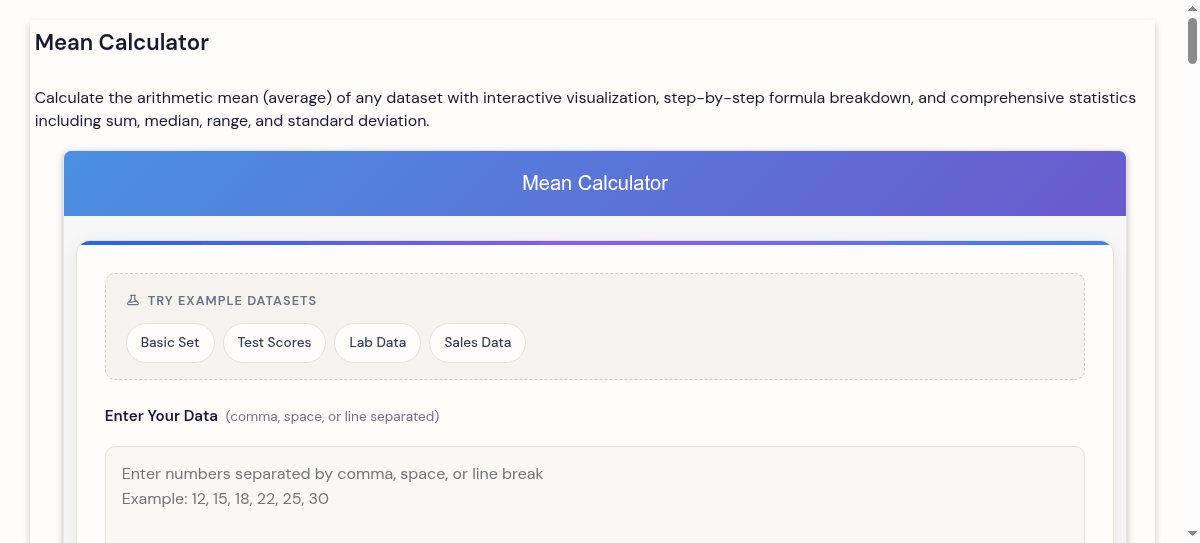Click the Enter Your Data label
Image resolution: width=1200 pixels, height=543 pixels.
(x=161, y=416)
